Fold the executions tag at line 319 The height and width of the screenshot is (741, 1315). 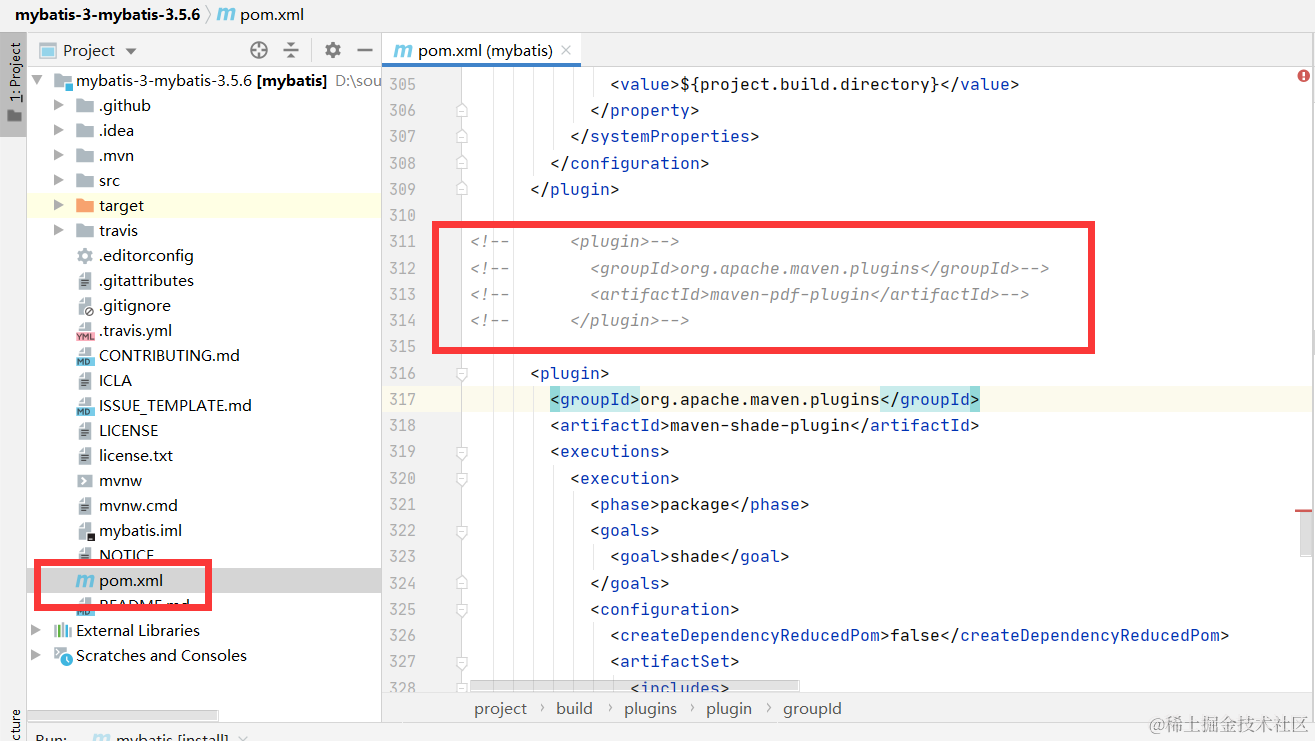(x=462, y=452)
